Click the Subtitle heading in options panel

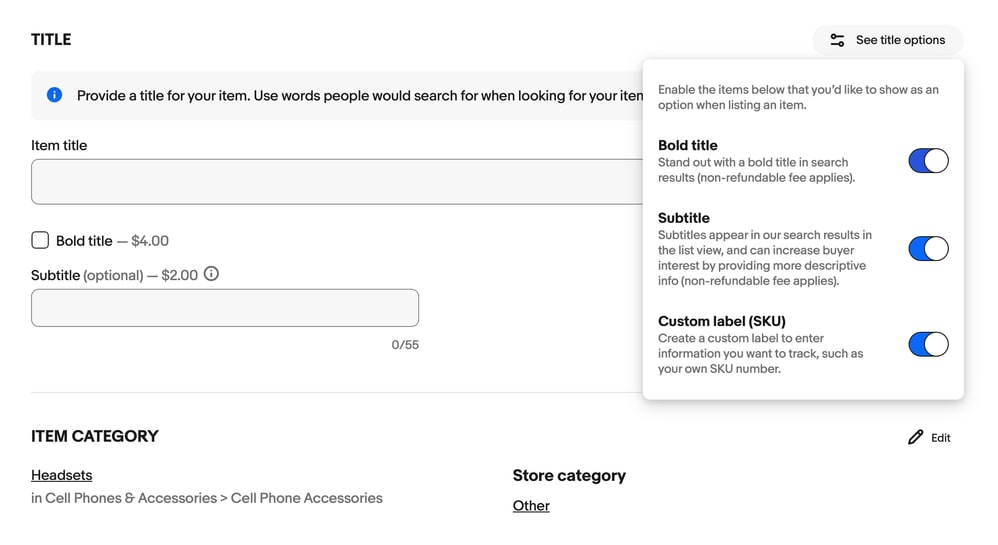(x=684, y=218)
